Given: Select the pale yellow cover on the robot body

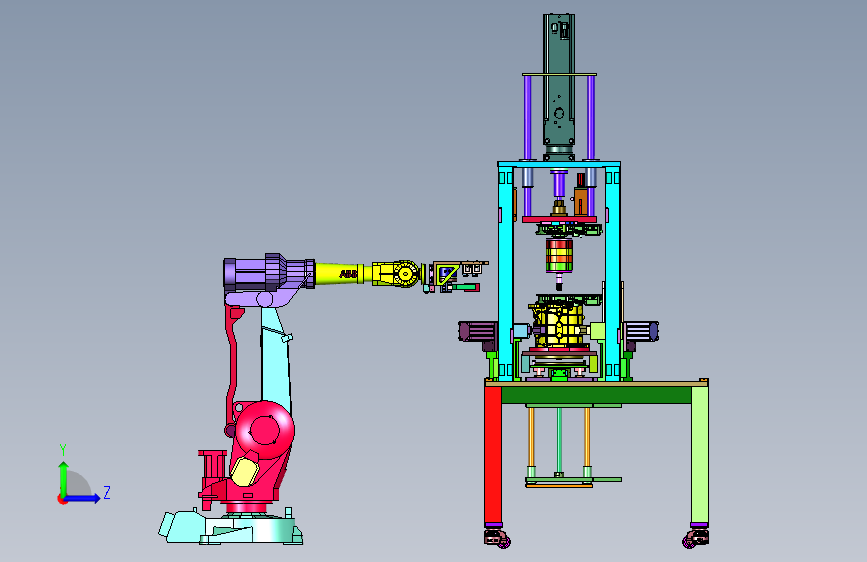Looking at the screenshot, I should click(x=244, y=471).
